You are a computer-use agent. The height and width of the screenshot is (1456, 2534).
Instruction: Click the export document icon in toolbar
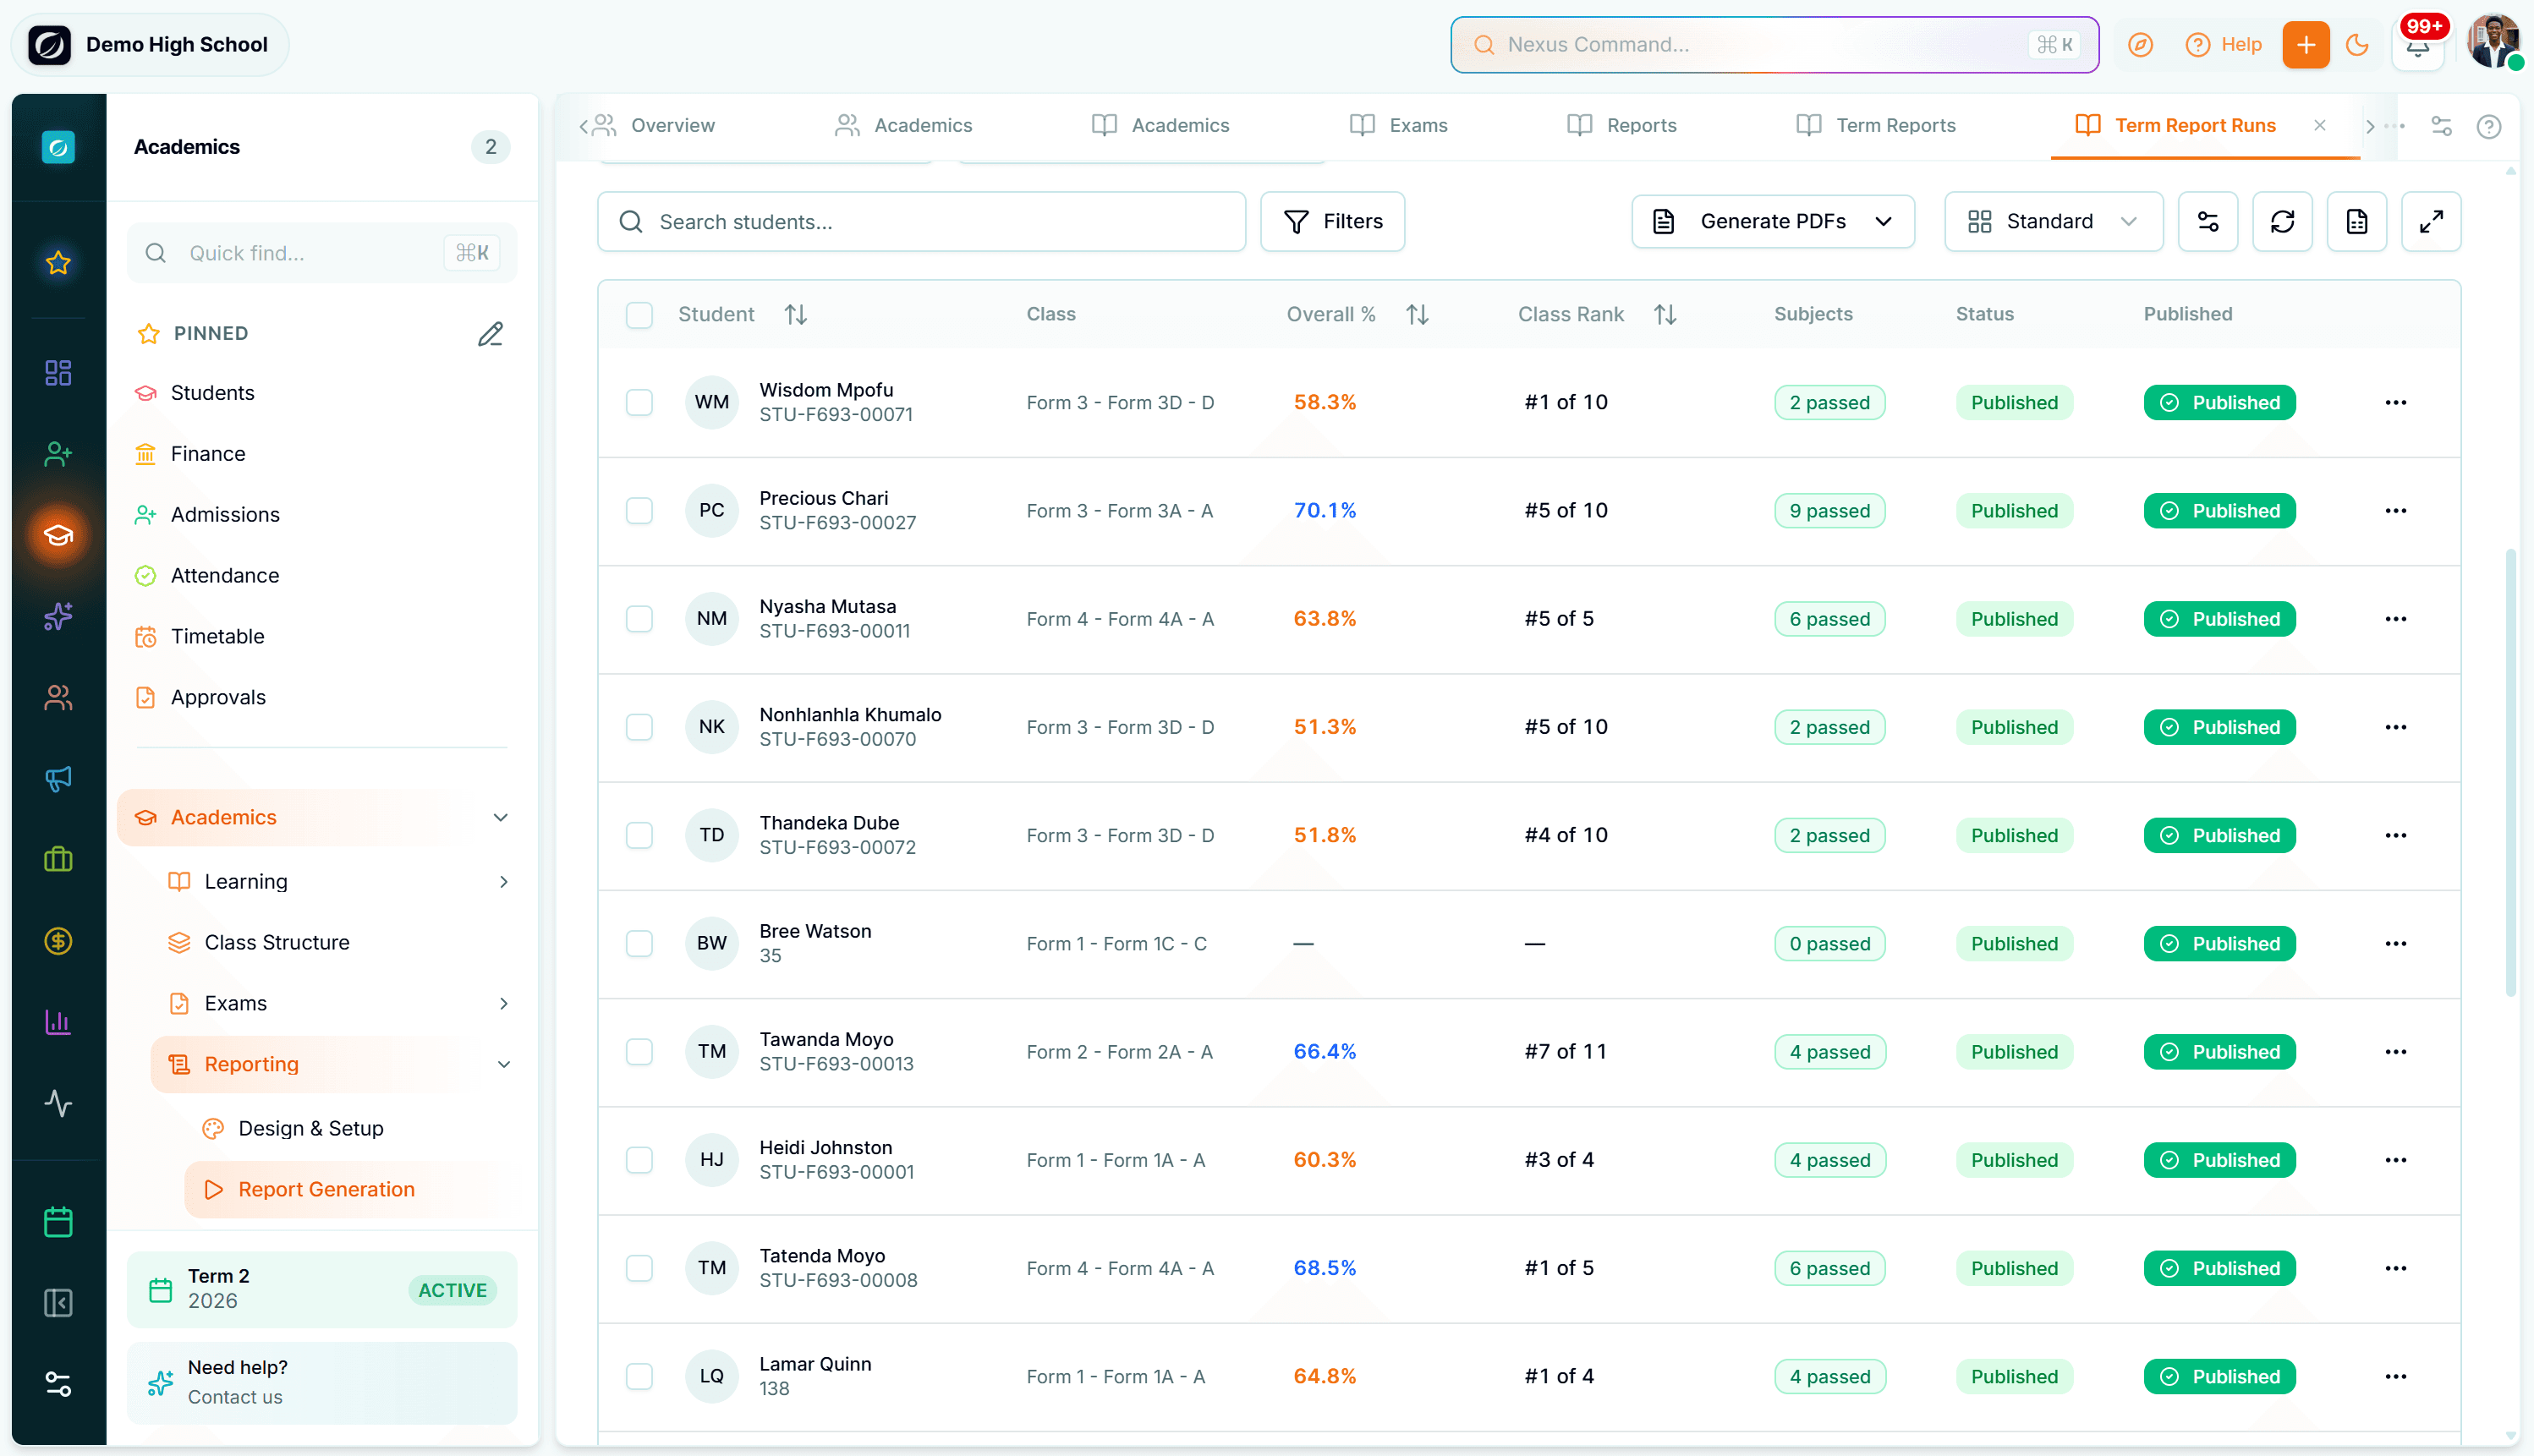coord(2357,221)
